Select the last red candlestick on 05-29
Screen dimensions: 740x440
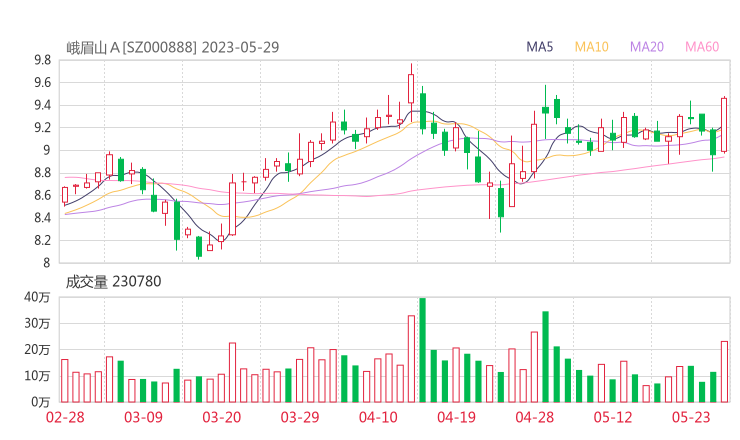[x=724, y=125]
